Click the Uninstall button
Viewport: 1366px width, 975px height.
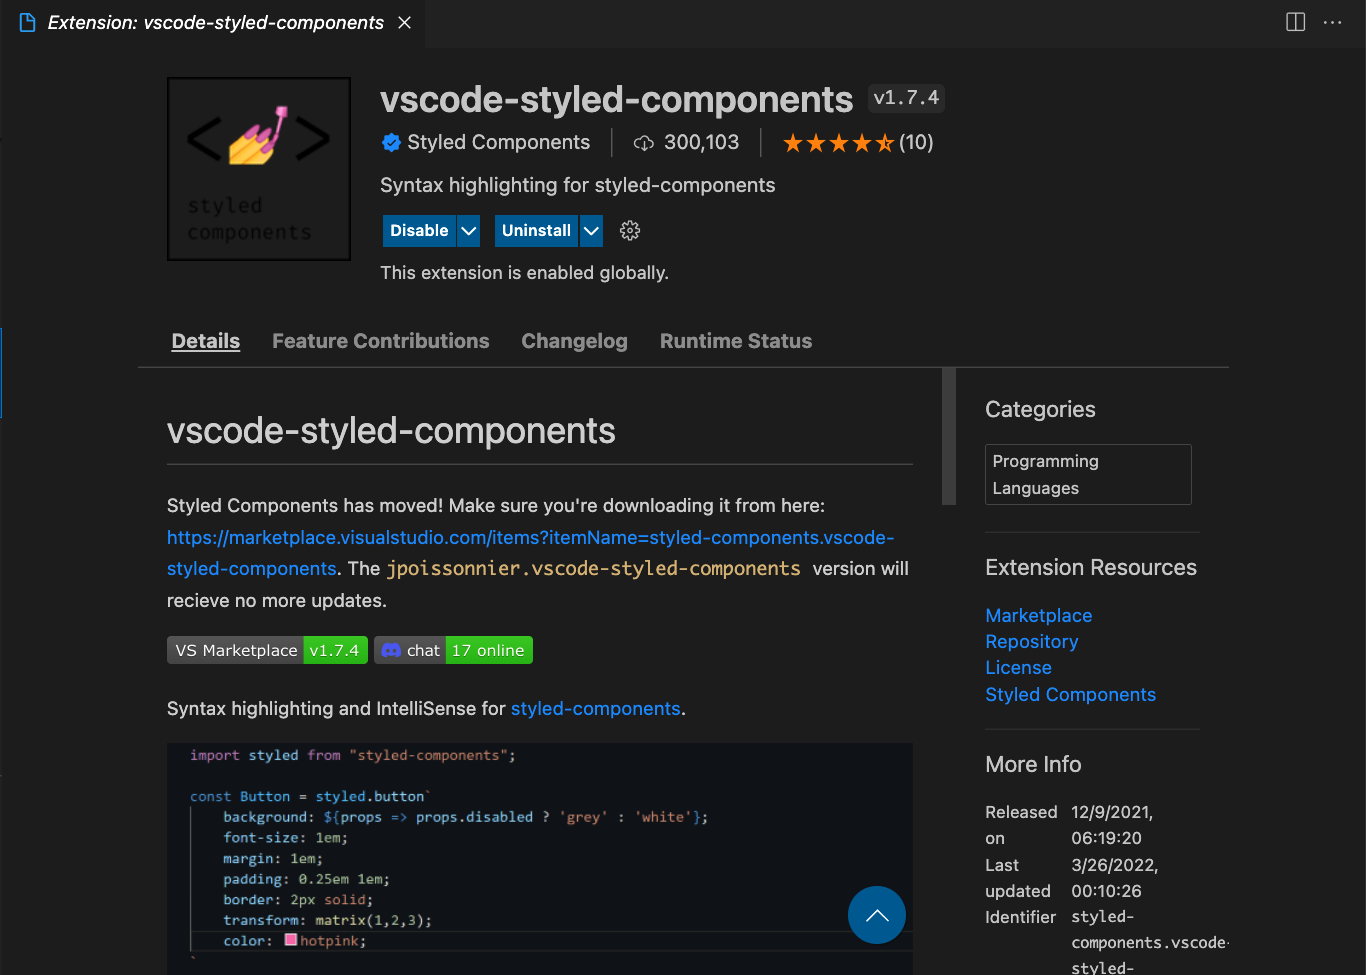coord(536,231)
